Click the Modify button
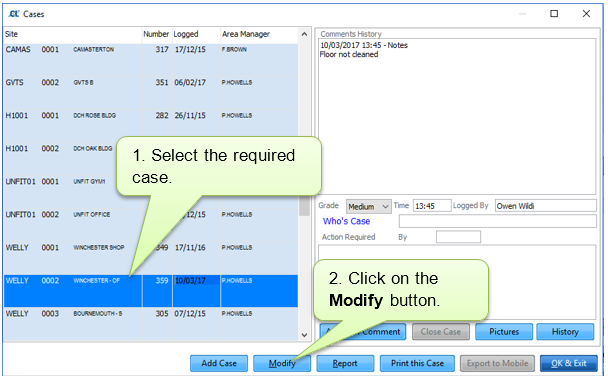Image resolution: width=608 pixels, height=380 pixels. click(282, 363)
